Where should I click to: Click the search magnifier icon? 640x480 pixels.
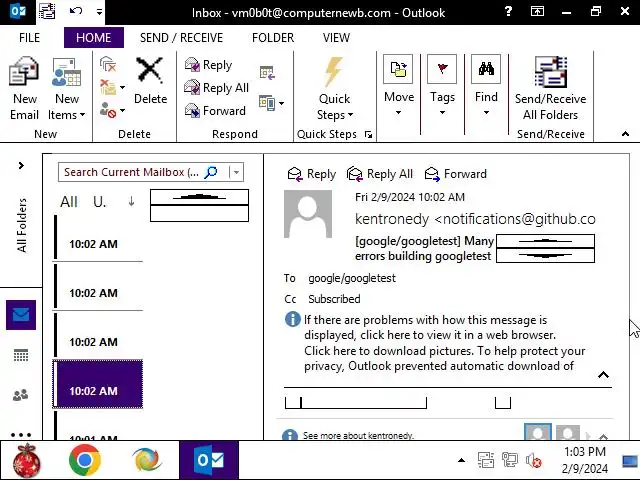(211, 172)
